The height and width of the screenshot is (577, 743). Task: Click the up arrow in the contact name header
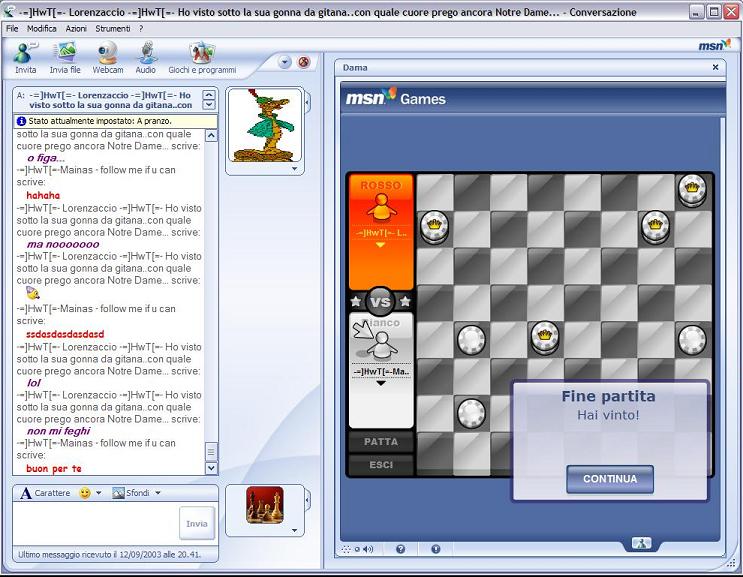tap(208, 95)
